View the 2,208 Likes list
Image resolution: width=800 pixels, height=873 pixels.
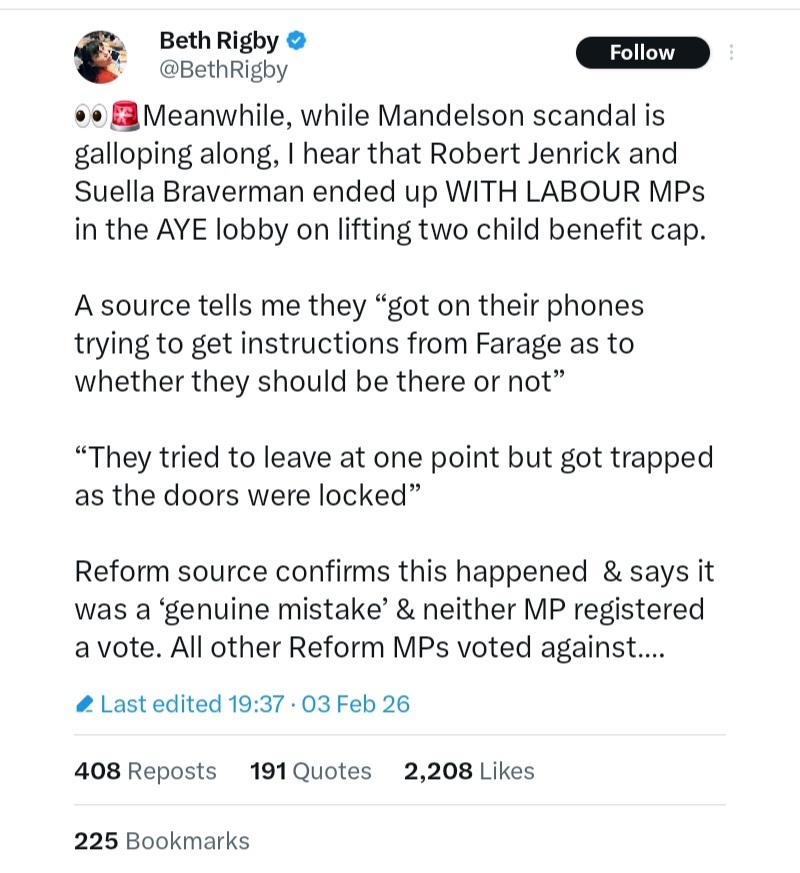469,771
